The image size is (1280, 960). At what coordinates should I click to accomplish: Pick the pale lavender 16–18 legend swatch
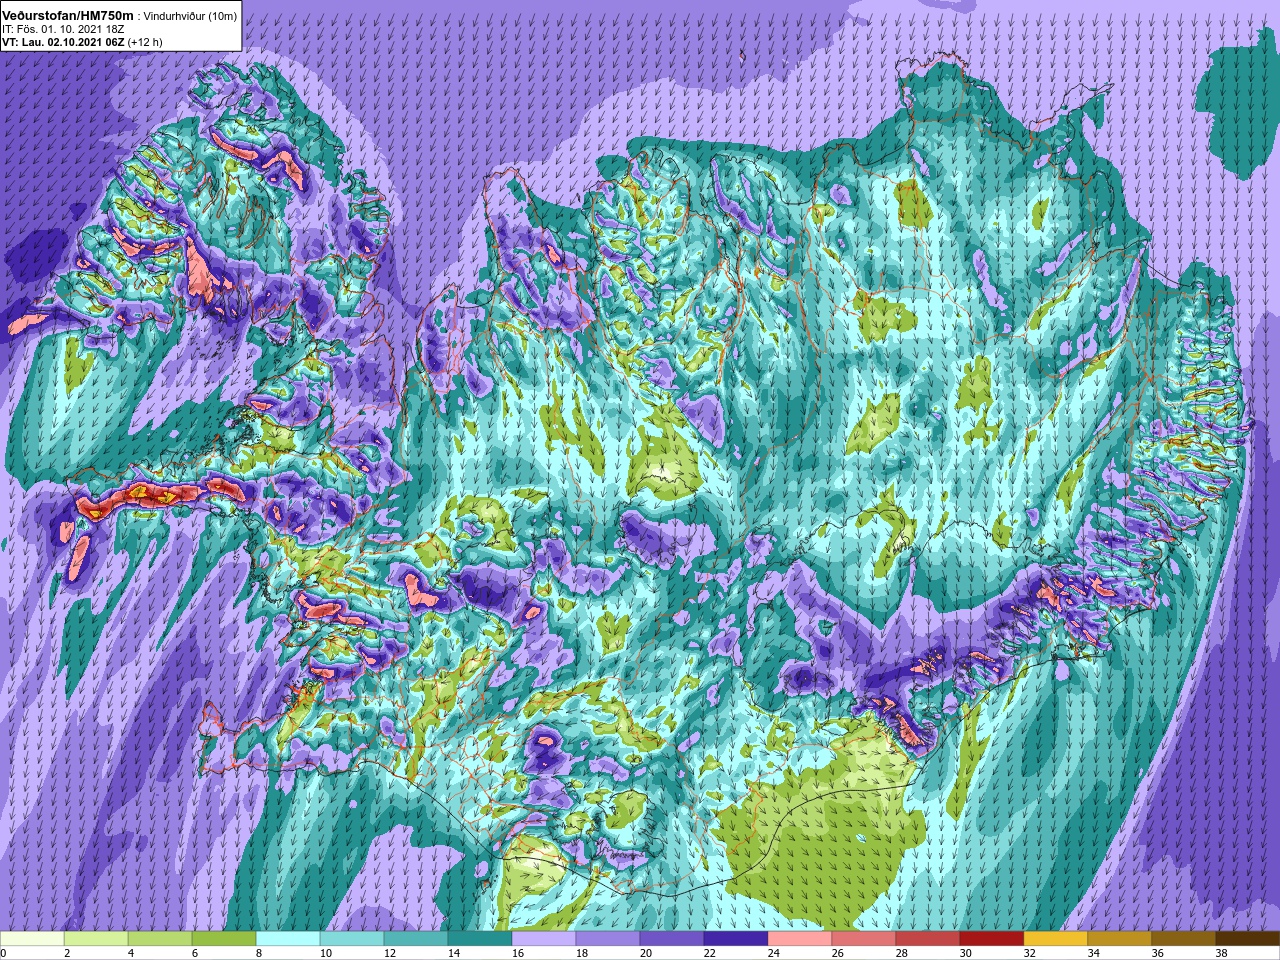[x=544, y=939]
